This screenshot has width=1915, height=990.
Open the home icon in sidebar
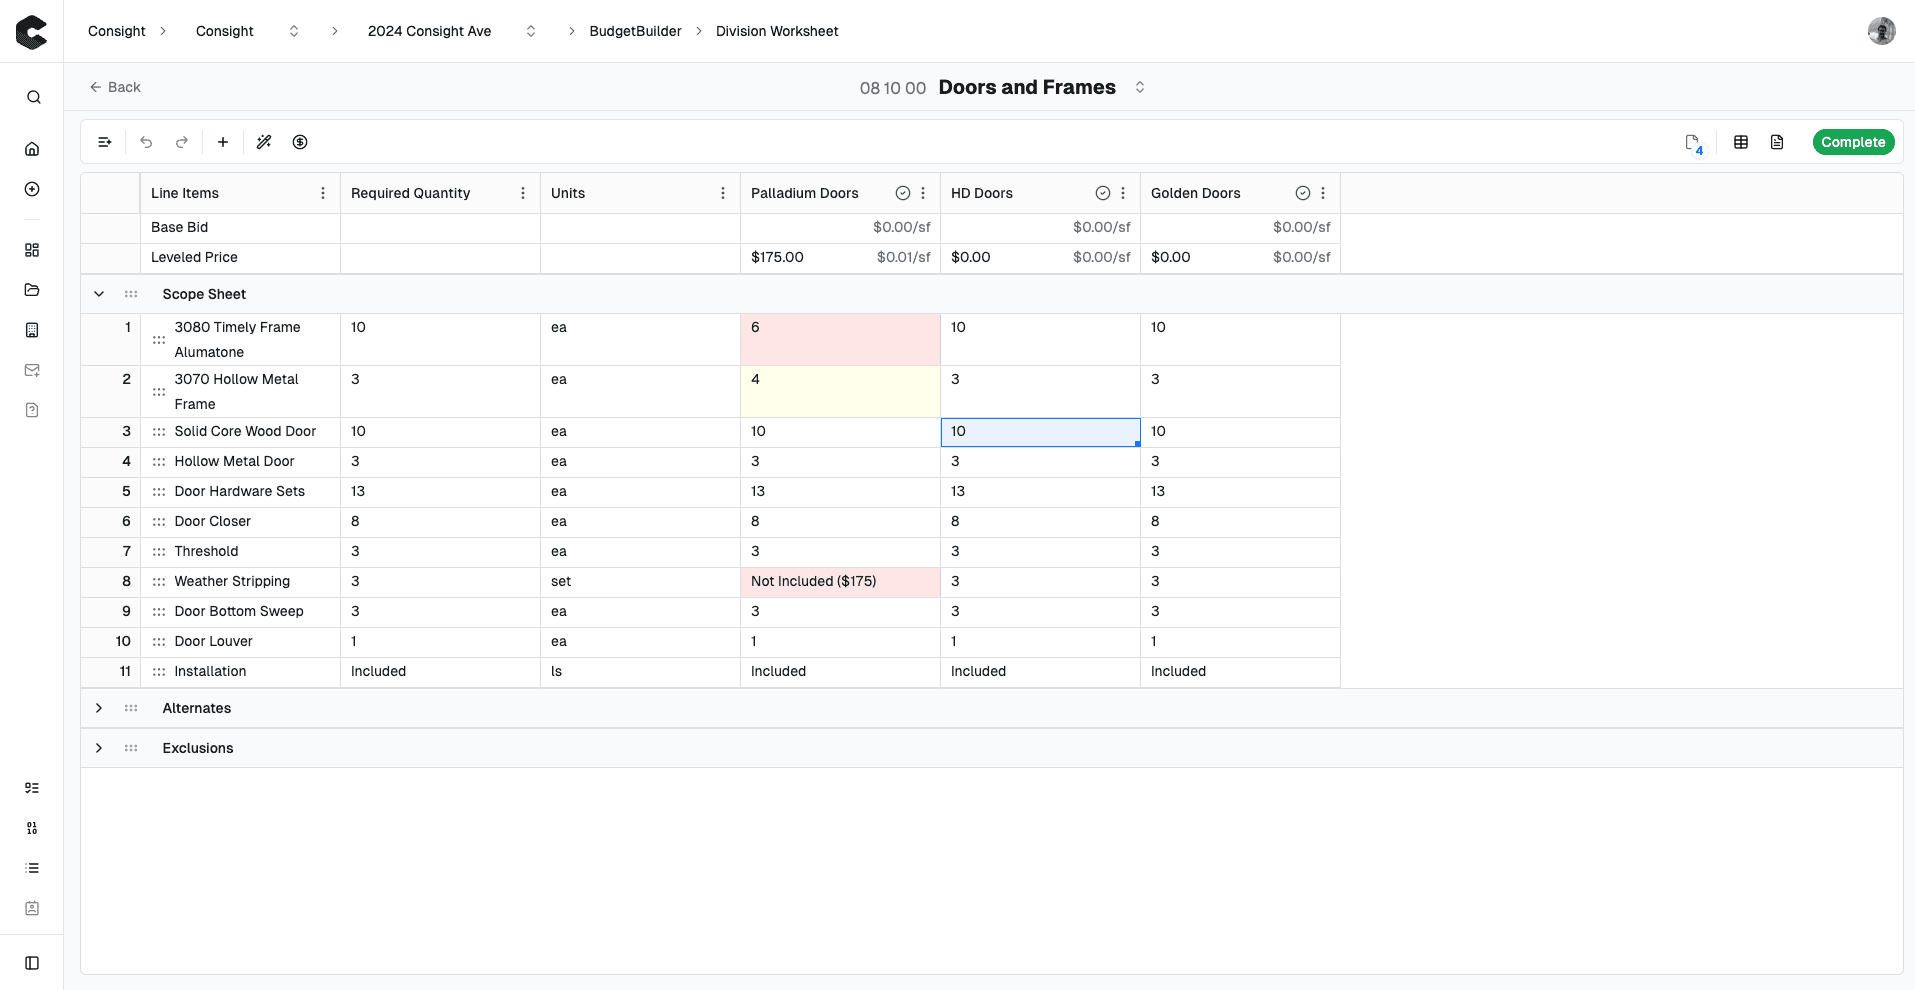[x=32, y=149]
